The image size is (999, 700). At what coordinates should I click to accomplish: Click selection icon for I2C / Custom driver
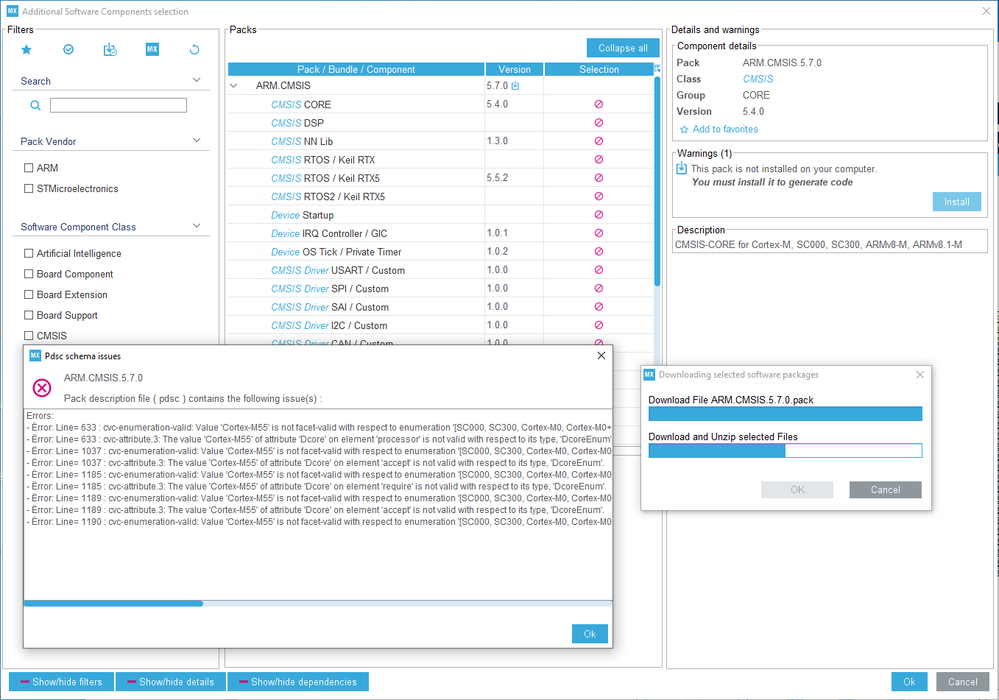click(599, 325)
